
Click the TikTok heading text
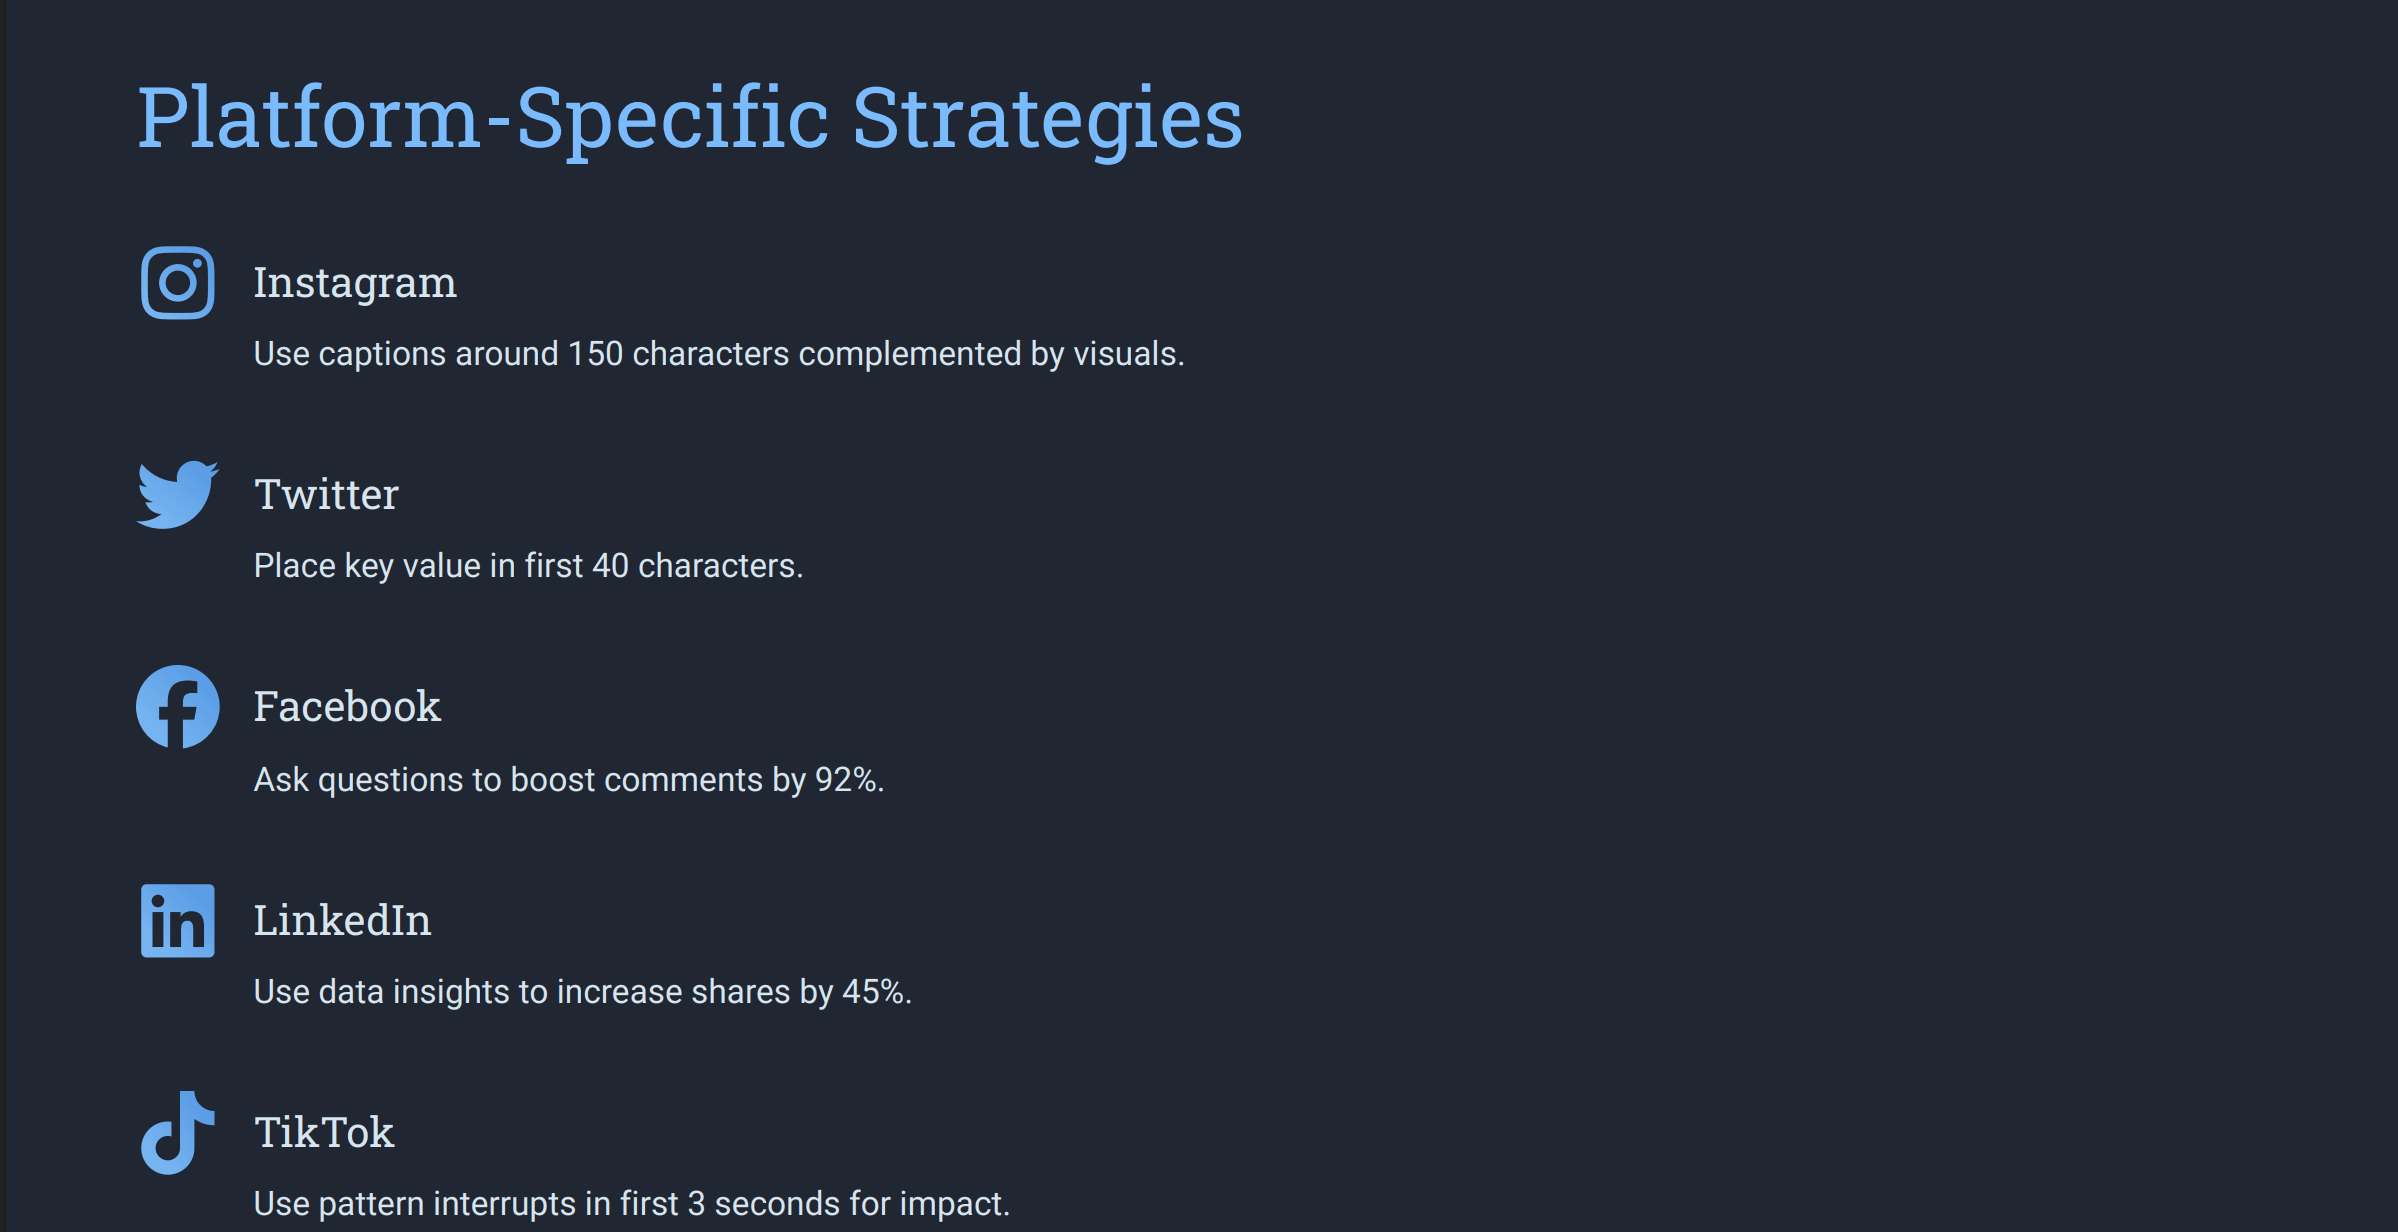click(324, 1132)
